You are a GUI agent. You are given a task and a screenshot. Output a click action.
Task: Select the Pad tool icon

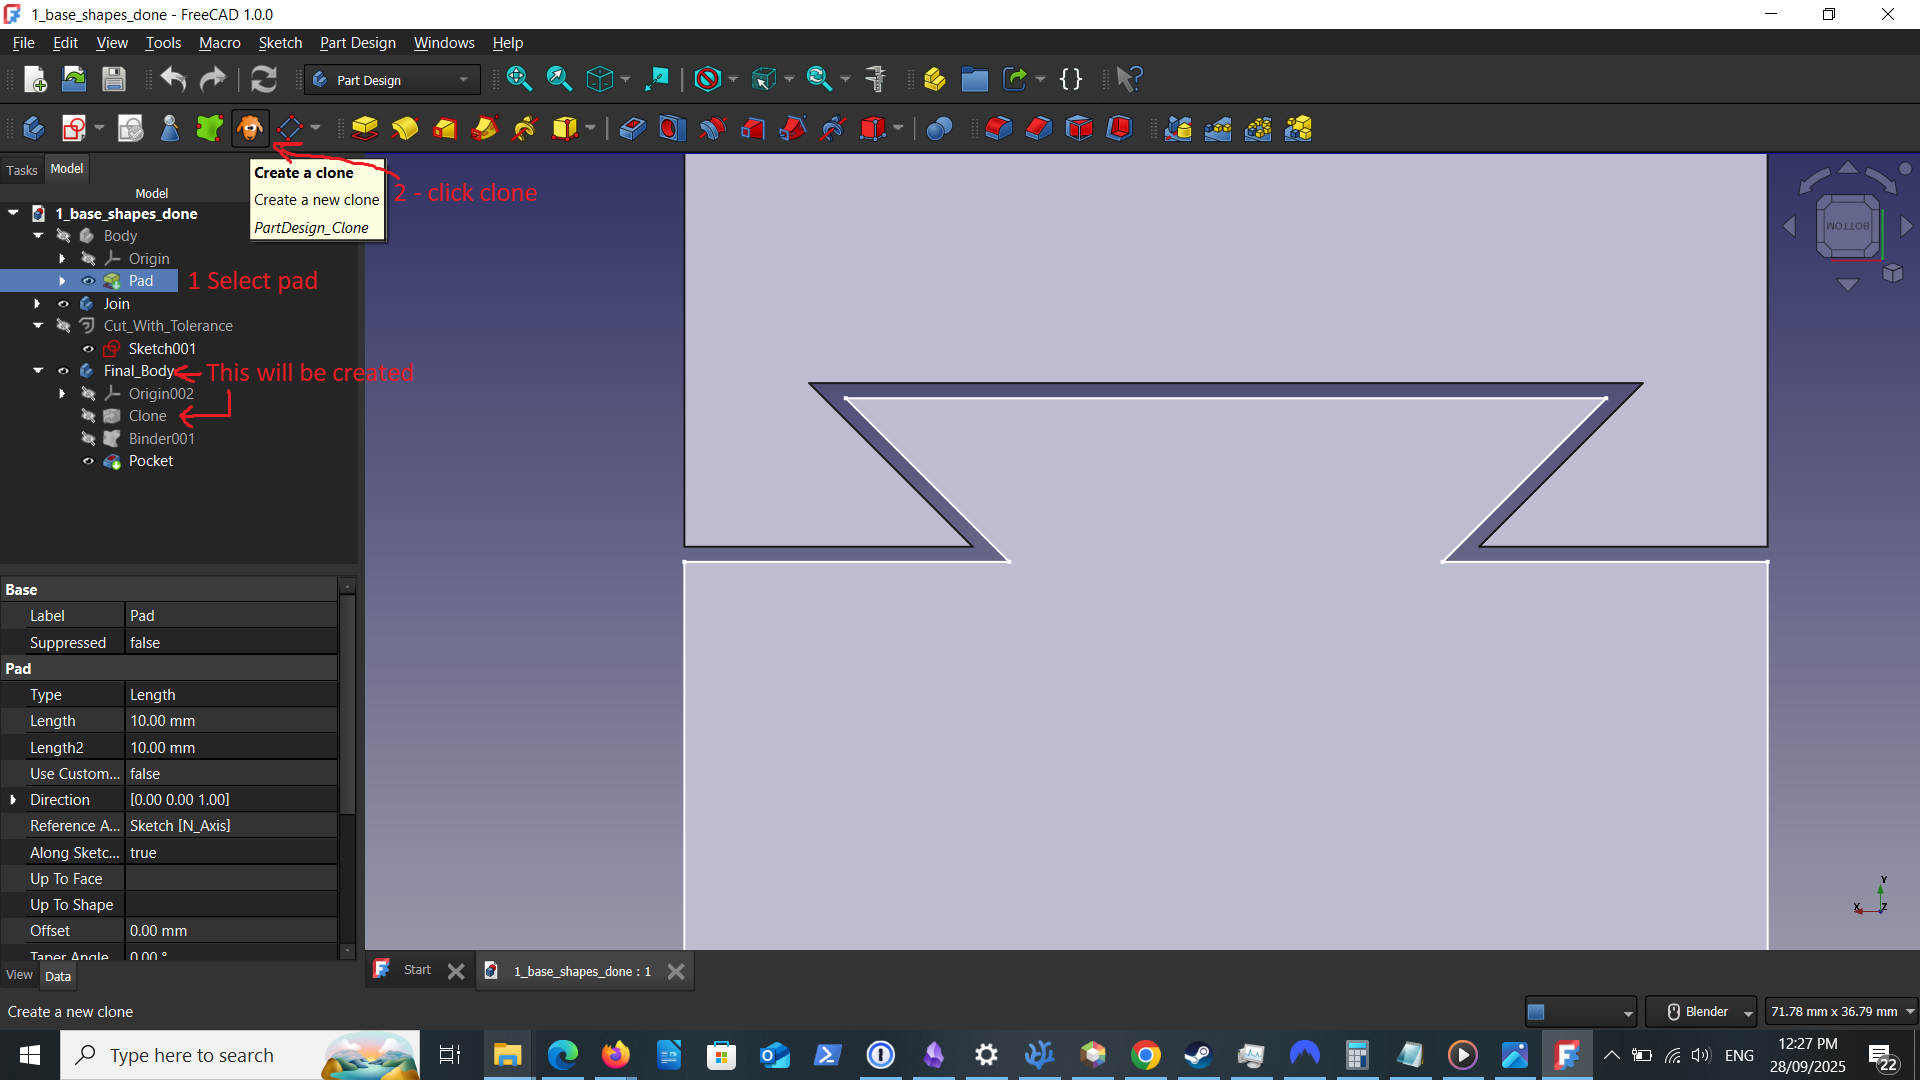point(365,129)
